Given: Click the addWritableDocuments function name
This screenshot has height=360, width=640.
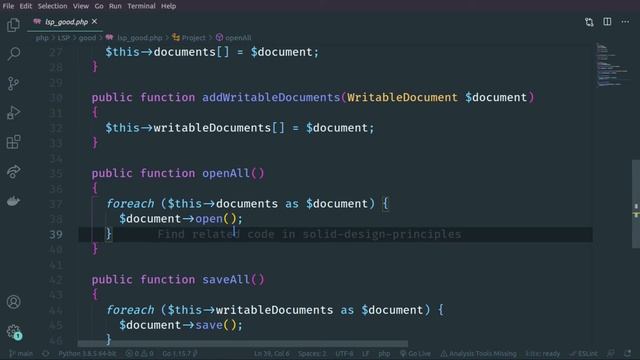Looking at the screenshot, I should point(271,98).
